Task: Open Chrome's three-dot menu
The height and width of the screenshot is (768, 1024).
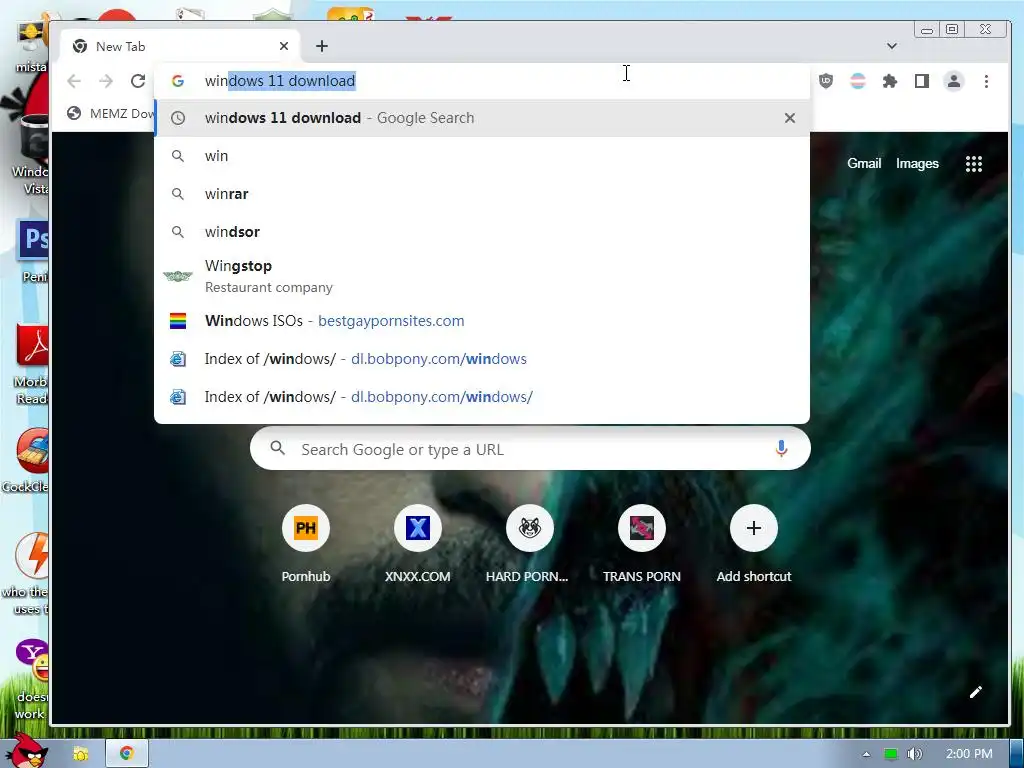Action: click(x=986, y=81)
